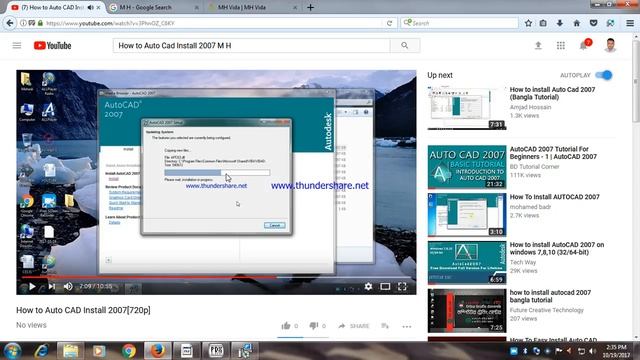Screen dimensions: 640x360
Task: Go to the browser home page
Action: (576, 23)
